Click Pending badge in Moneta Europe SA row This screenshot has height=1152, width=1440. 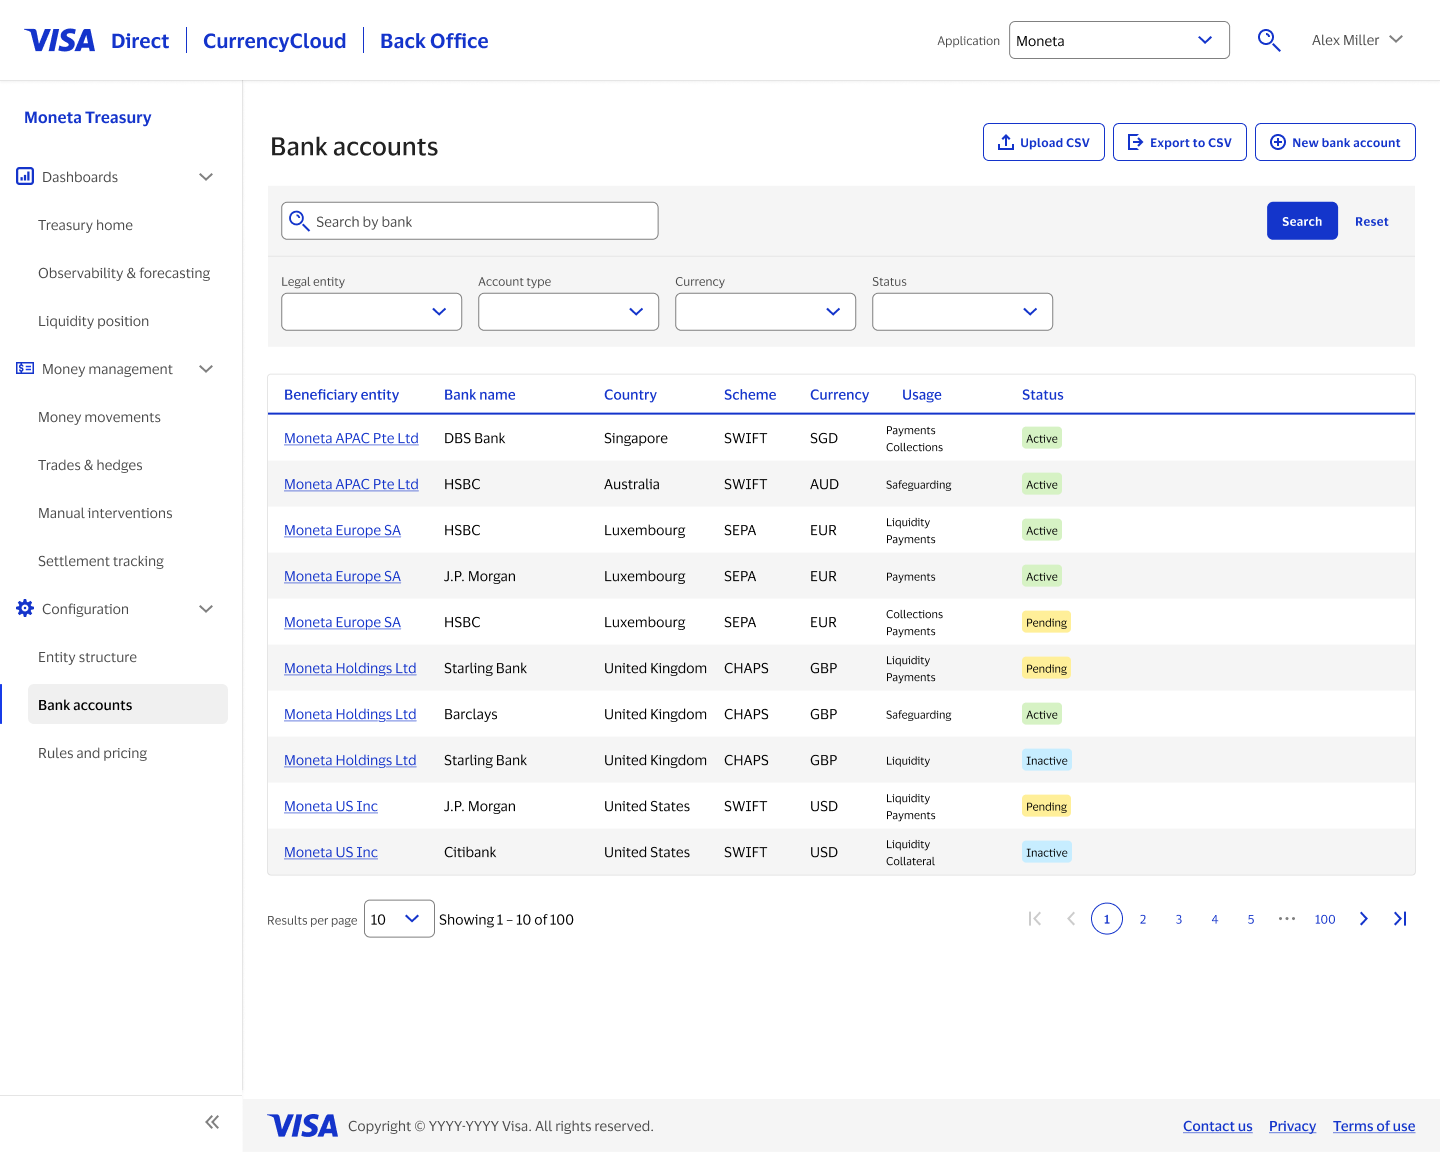click(x=1047, y=622)
